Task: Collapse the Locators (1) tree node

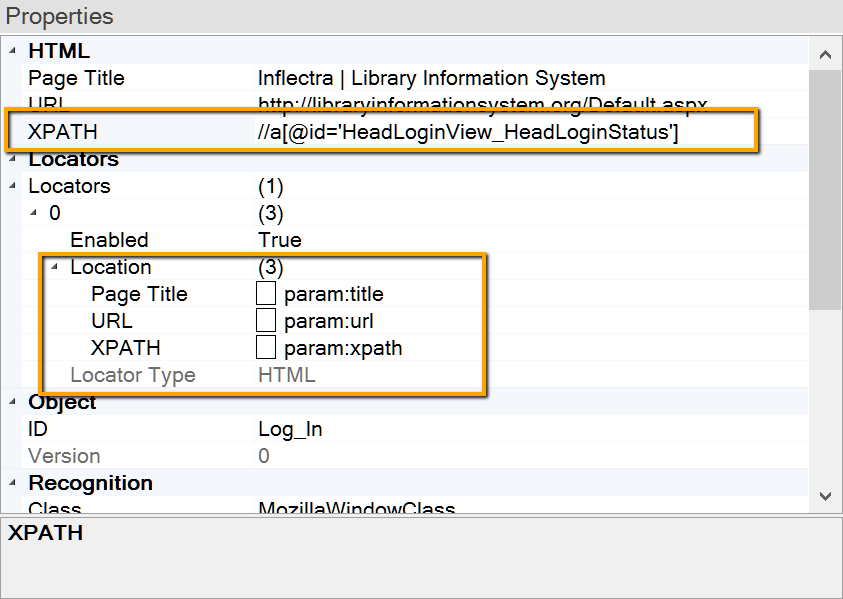Action: click(13, 186)
